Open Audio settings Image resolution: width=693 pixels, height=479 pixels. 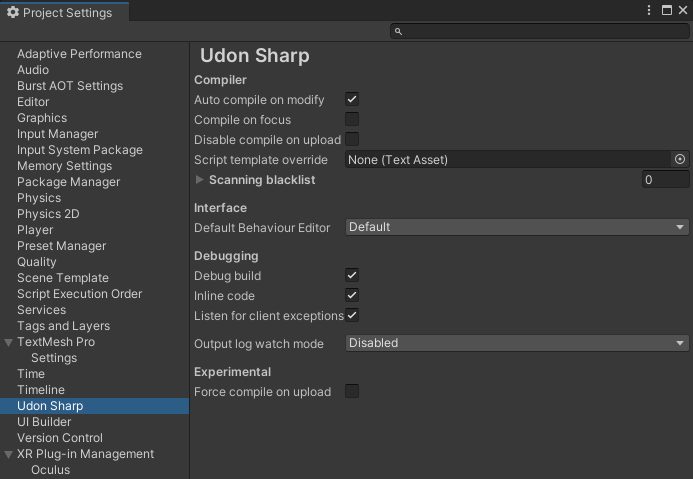point(33,70)
